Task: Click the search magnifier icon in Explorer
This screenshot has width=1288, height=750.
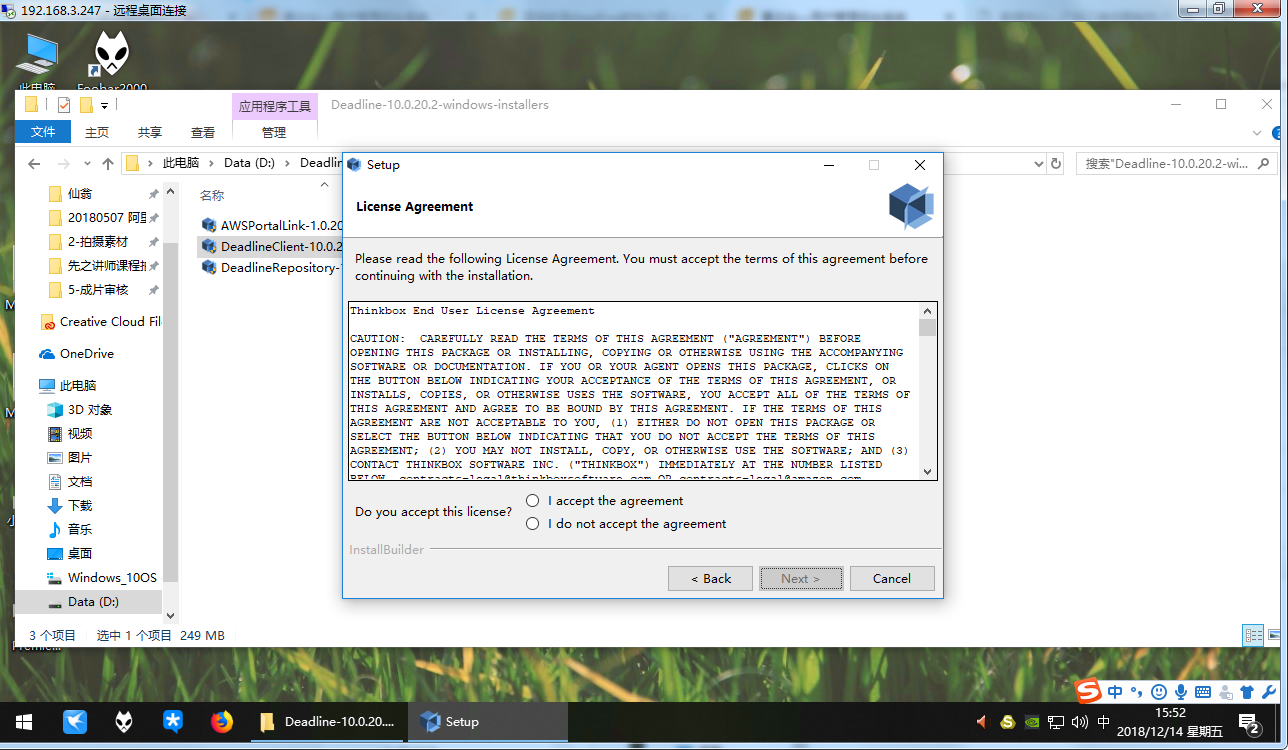Action: point(1265,163)
